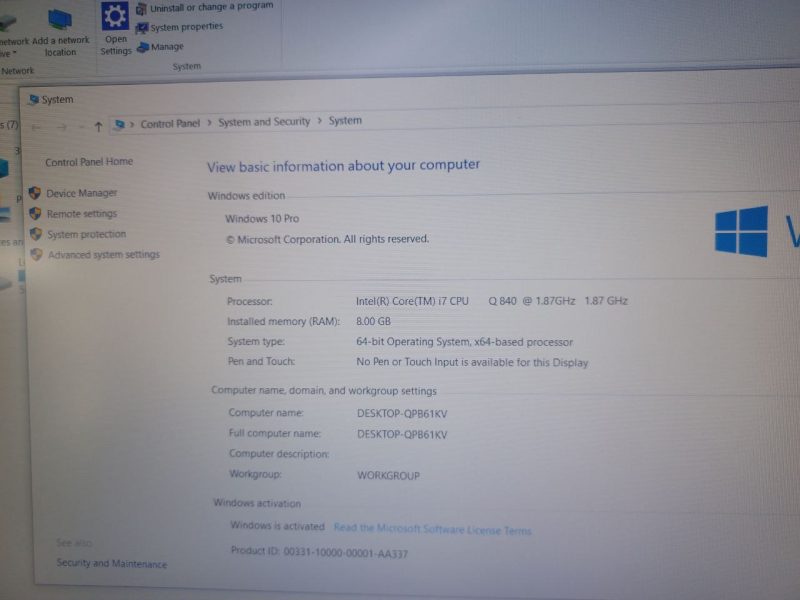Click the Forward navigation arrow

[61, 127]
